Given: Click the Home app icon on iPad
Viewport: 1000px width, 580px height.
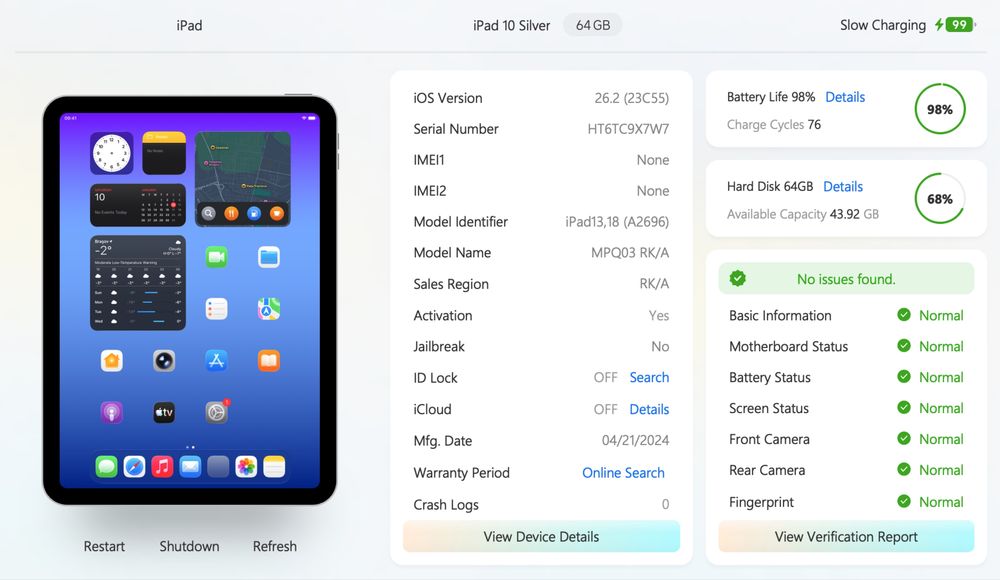Looking at the screenshot, I should pos(112,361).
